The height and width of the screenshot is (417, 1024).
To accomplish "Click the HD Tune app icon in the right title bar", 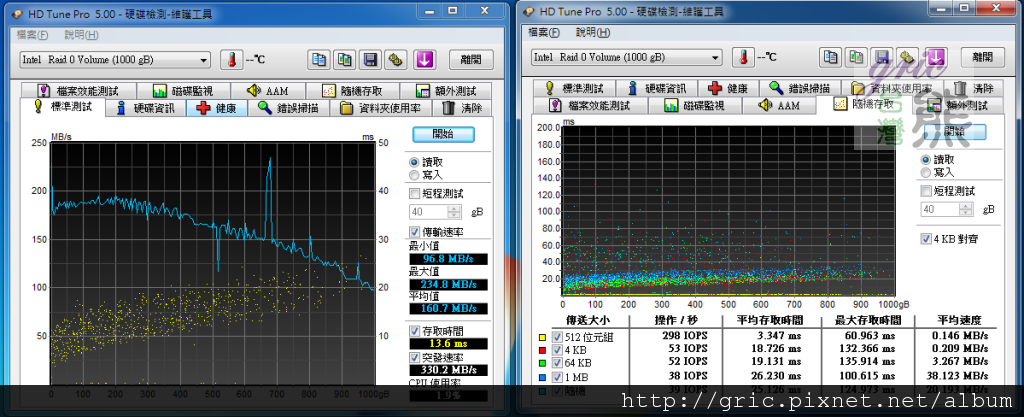I will (529, 11).
